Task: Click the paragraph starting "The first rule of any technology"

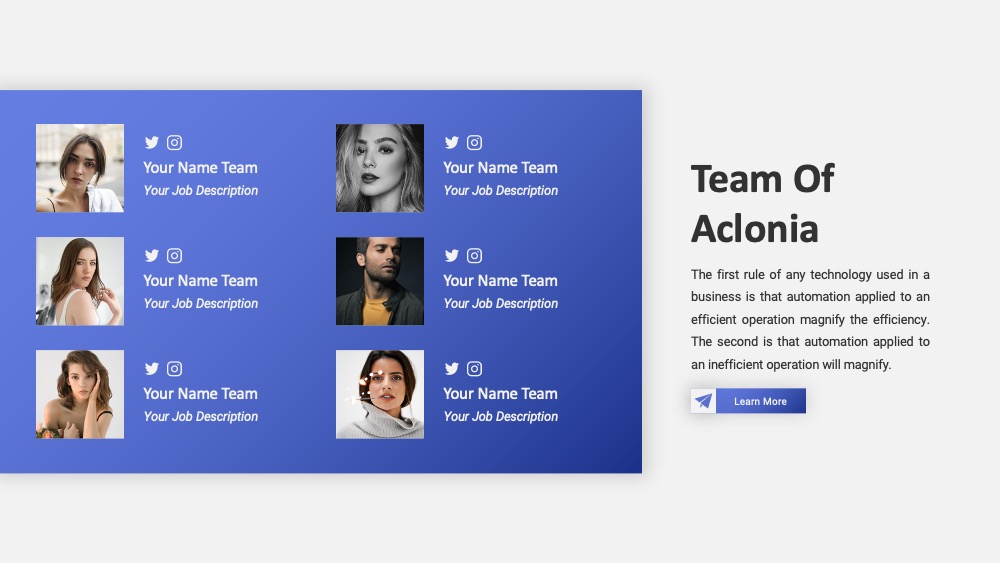Action: (810, 319)
